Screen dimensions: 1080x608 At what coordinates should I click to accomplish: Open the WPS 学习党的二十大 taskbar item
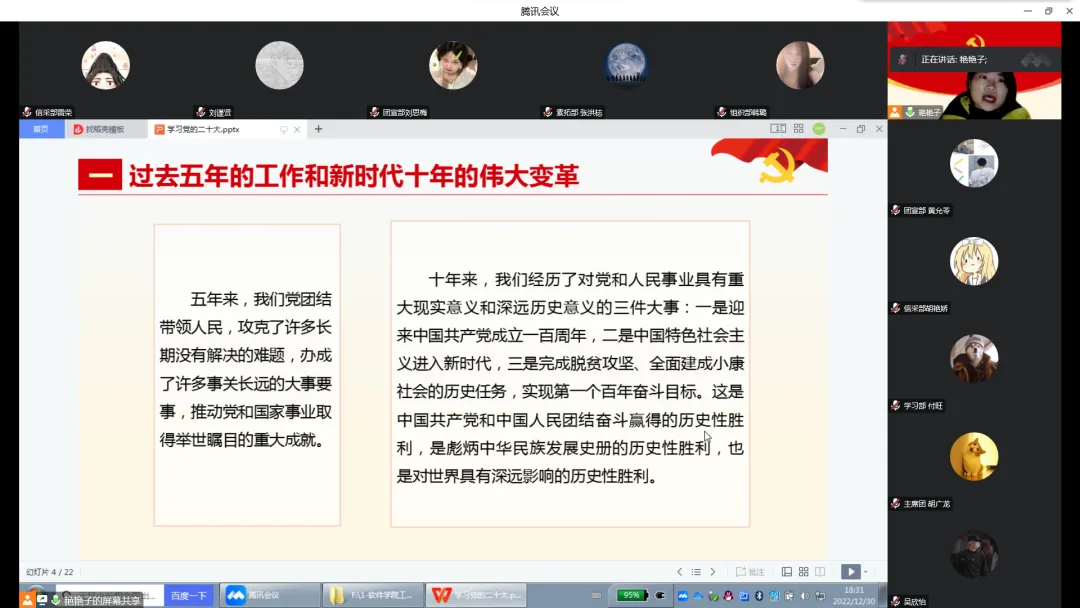(477, 595)
